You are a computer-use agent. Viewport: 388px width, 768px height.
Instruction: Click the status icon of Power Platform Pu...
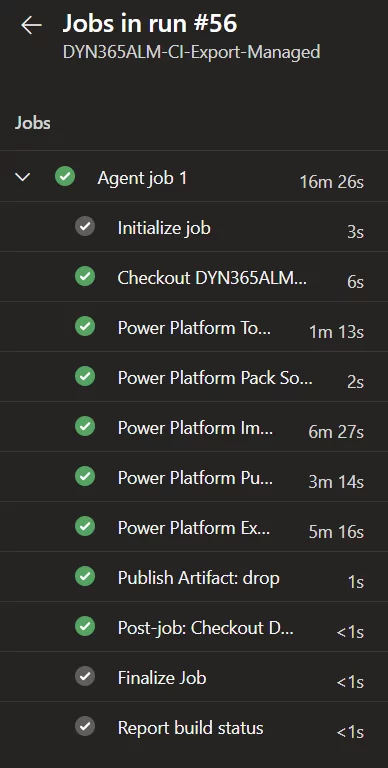click(85, 477)
